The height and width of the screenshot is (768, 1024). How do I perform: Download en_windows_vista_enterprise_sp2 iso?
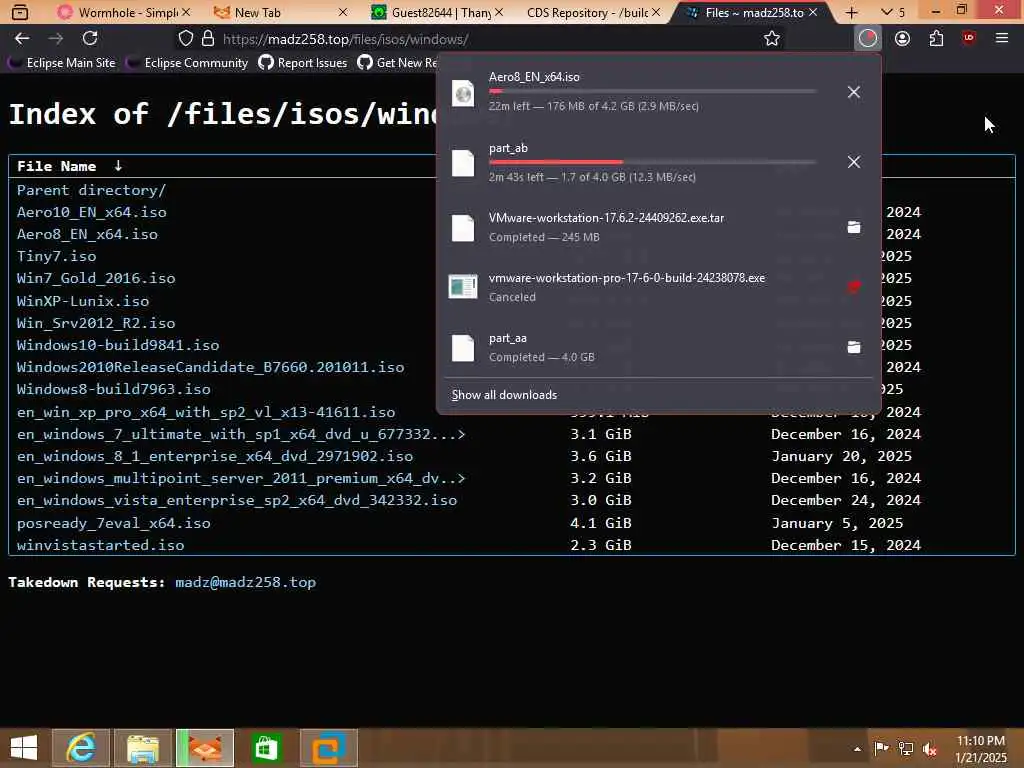tap(237, 500)
